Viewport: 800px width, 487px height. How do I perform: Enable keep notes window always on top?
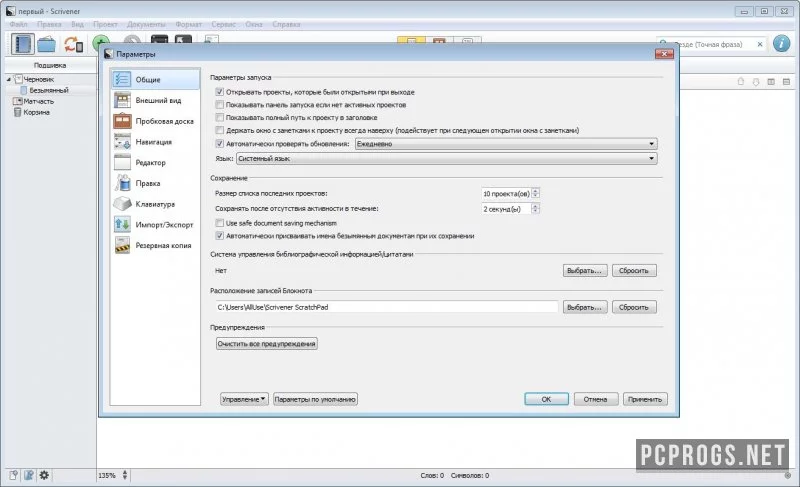(219, 130)
